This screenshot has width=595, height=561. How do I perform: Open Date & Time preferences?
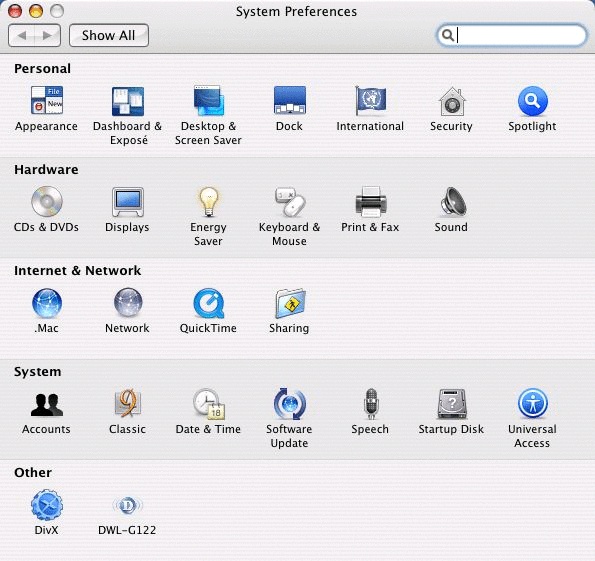point(209,403)
